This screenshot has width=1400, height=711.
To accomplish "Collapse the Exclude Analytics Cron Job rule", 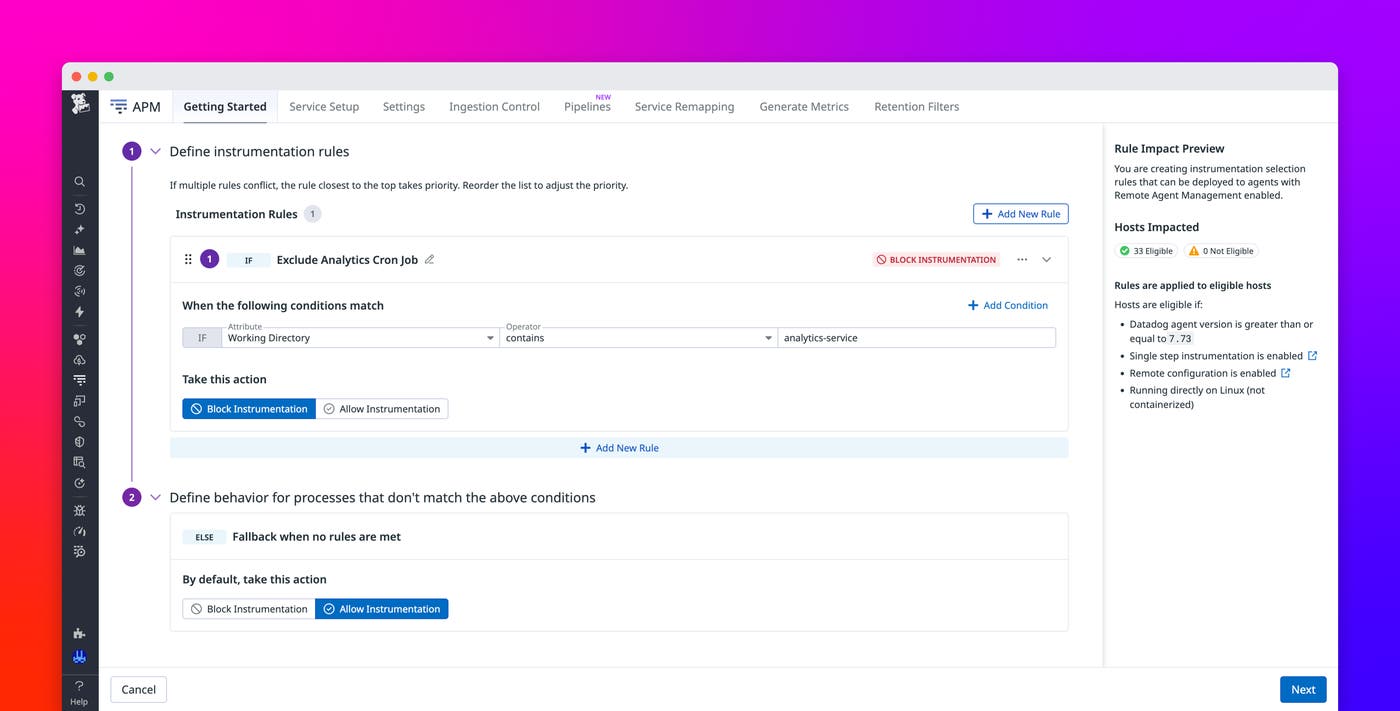I will [1046, 259].
